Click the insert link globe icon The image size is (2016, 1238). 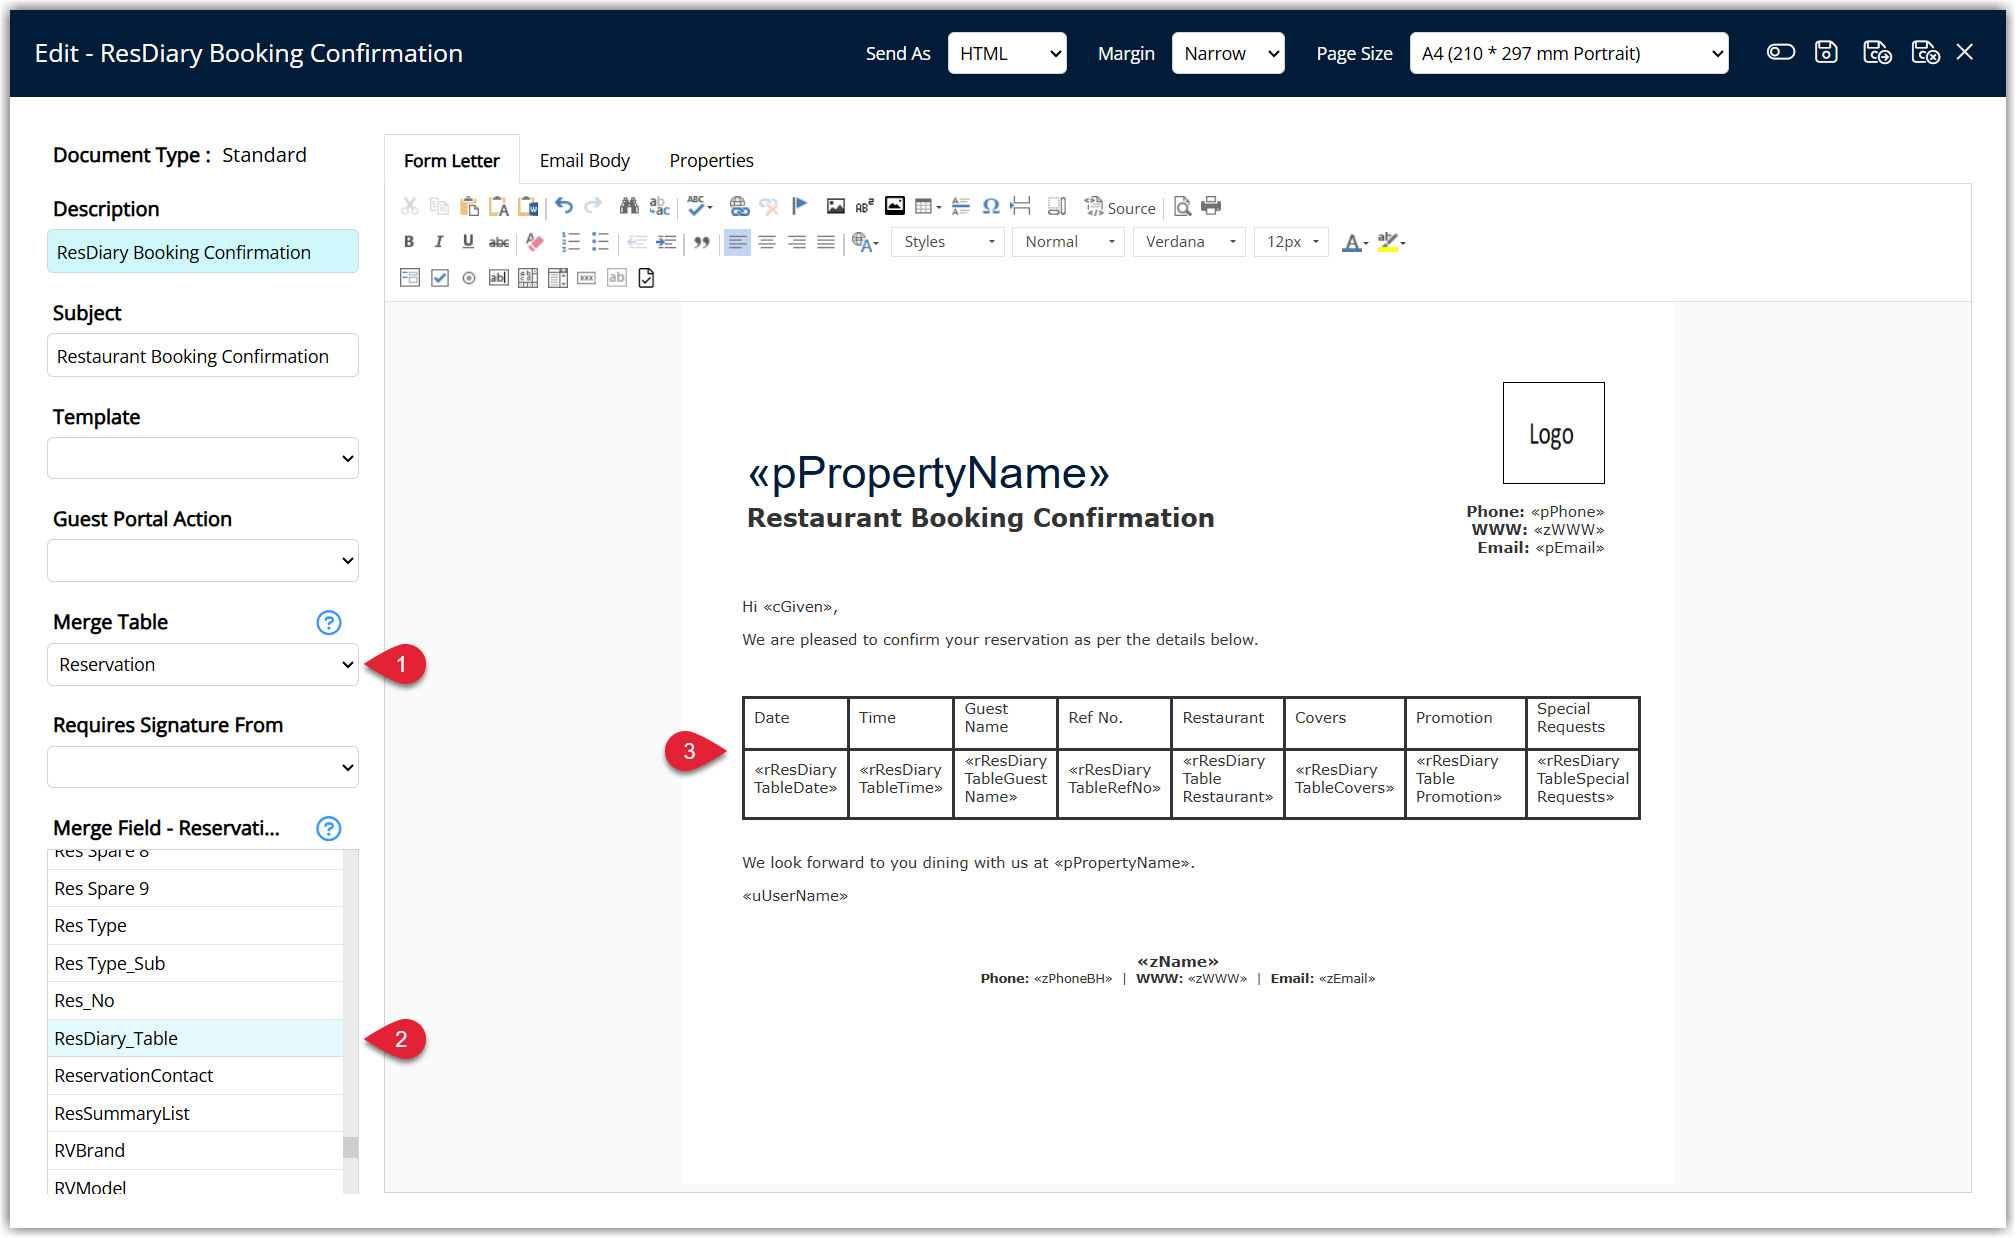tap(739, 206)
